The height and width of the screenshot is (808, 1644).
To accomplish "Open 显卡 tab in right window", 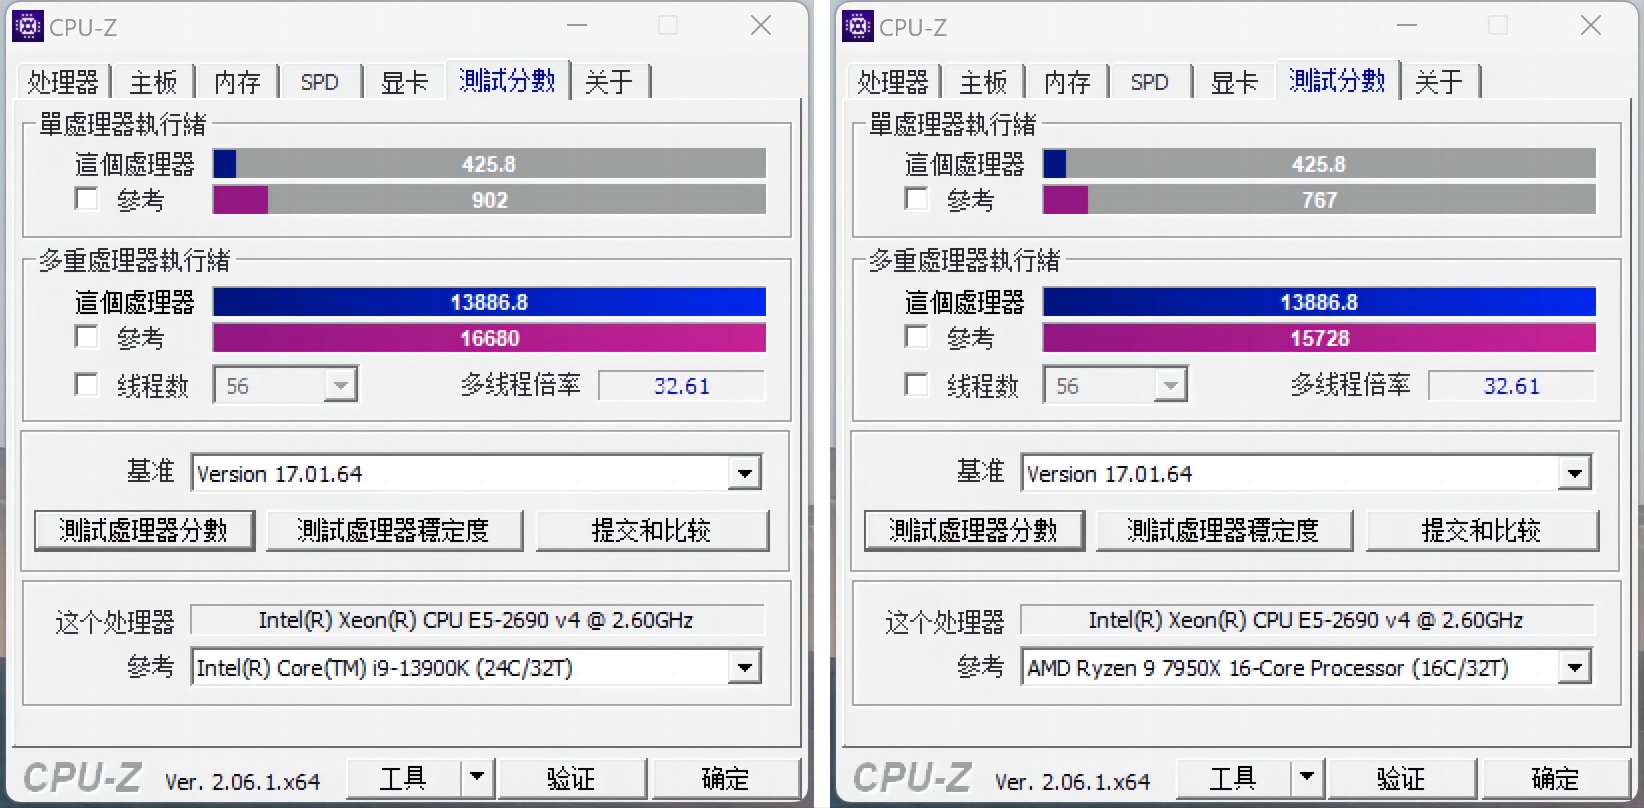I will [1234, 81].
